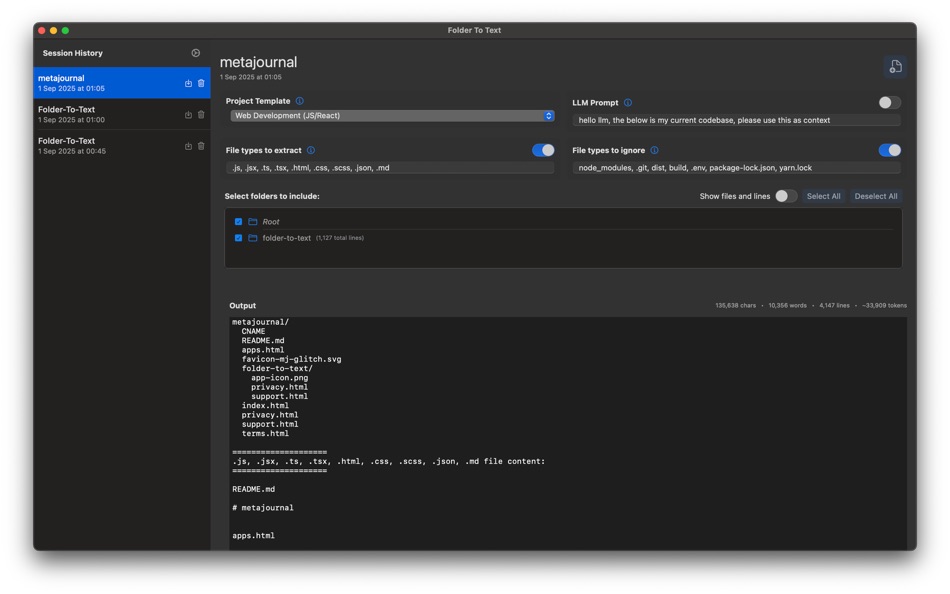Export the Folder-To-Text 01:00 session
The height and width of the screenshot is (594, 950).
pyautogui.click(x=188, y=115)
